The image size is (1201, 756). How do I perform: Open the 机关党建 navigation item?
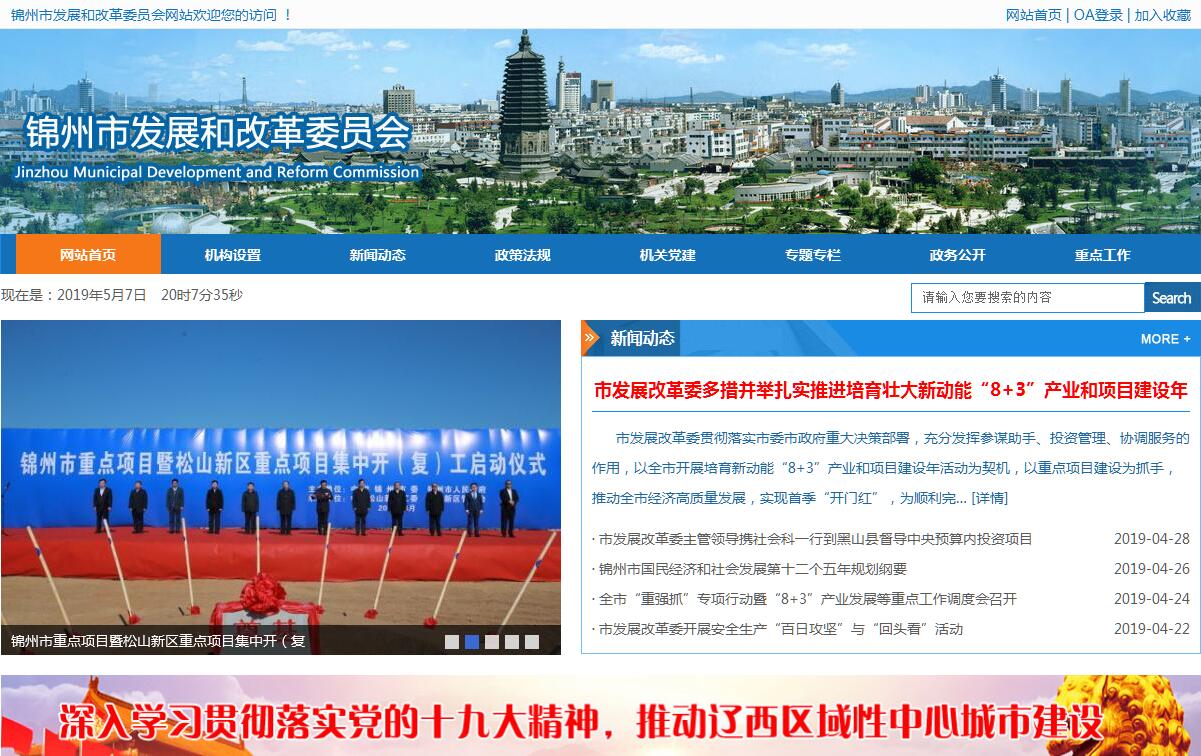click(x=667, y=255)
